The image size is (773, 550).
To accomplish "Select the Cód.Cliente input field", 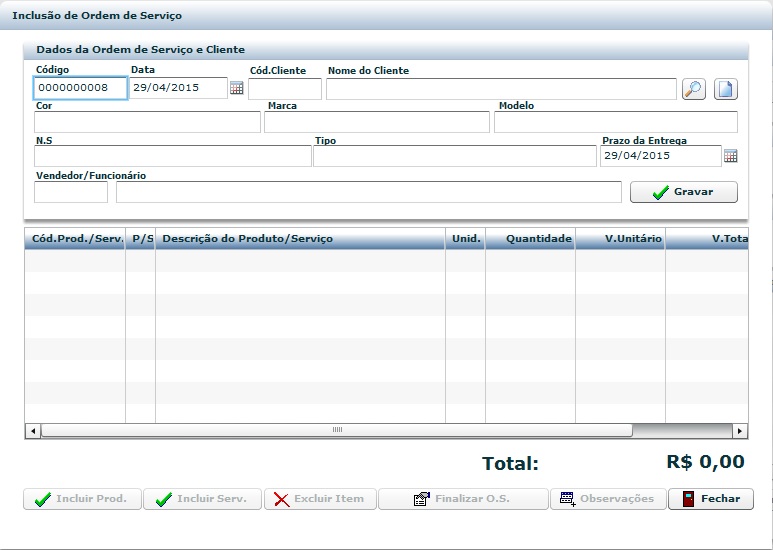I will point(285,89).
